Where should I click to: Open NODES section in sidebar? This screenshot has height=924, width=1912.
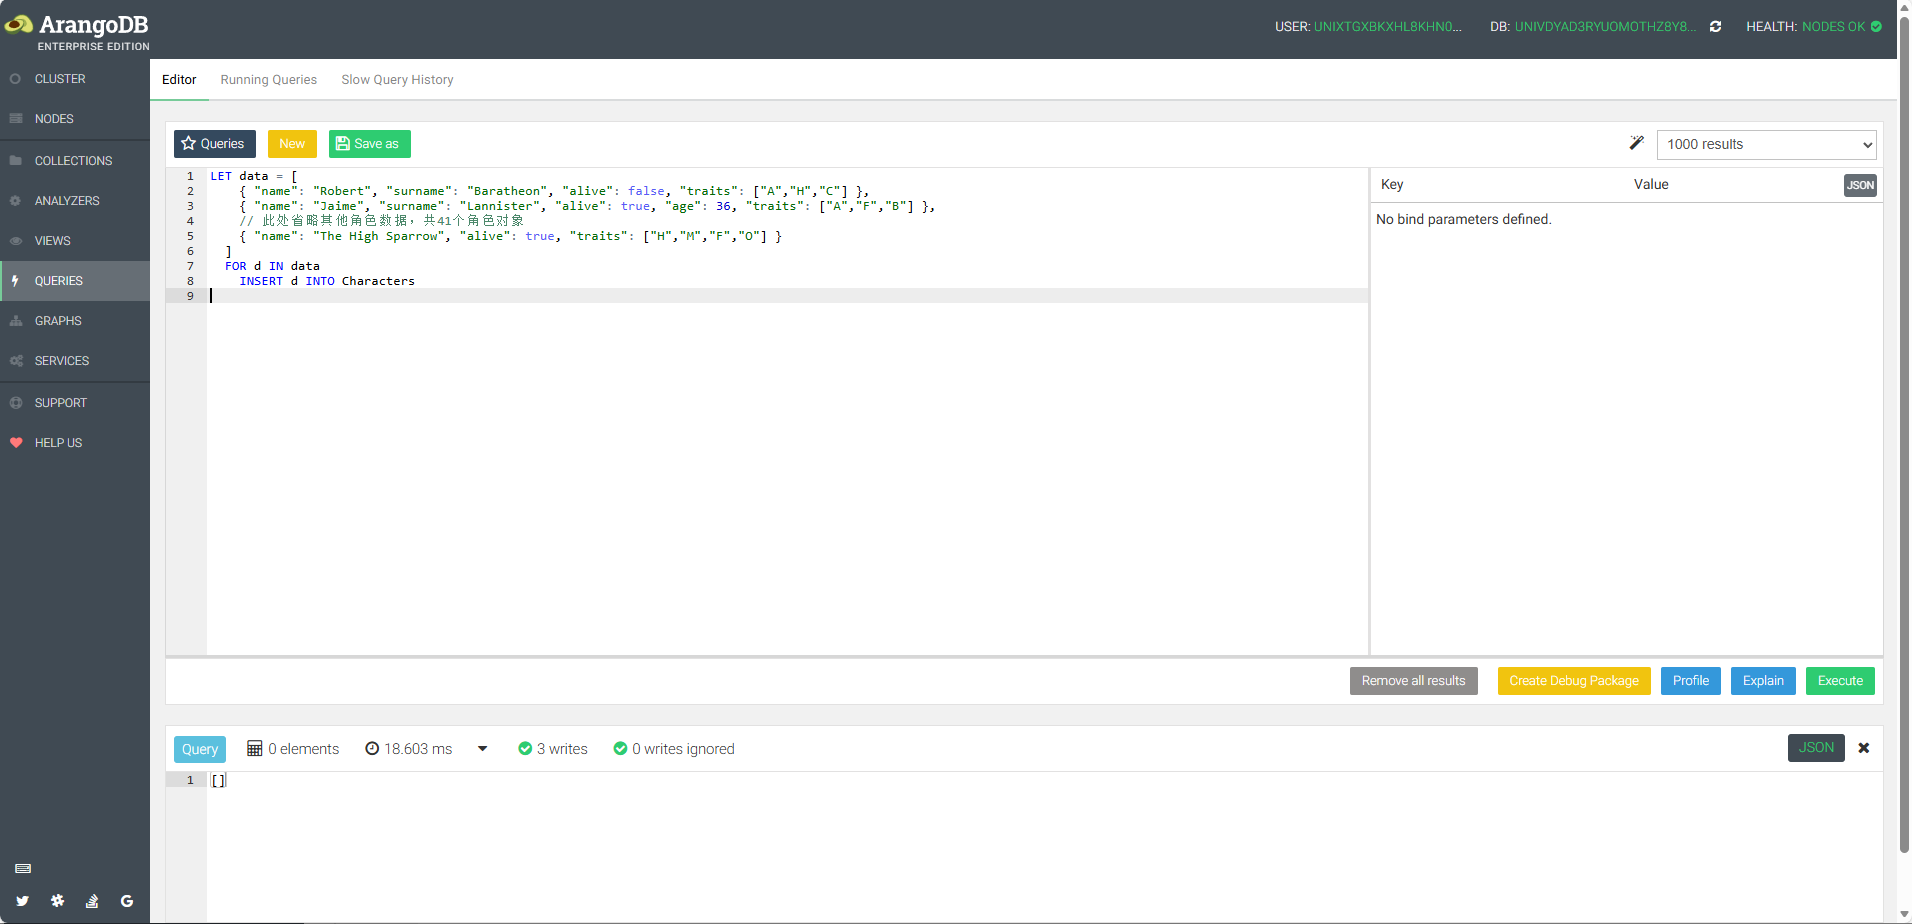pos(75,119)
